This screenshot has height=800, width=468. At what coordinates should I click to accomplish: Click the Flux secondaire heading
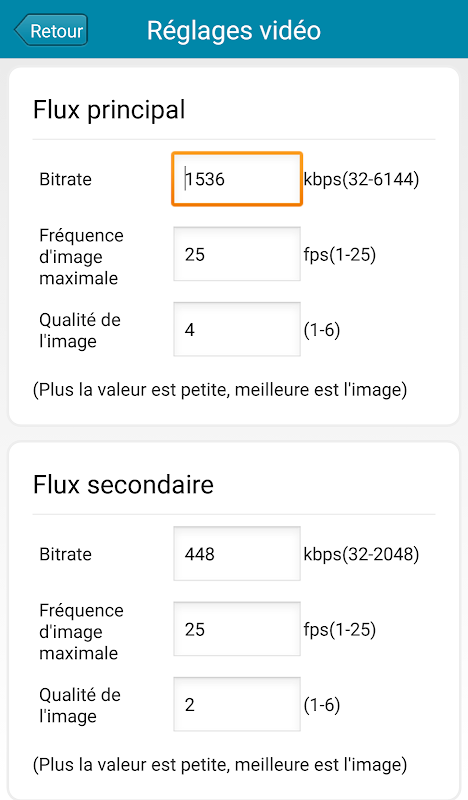[x=124, y=484]
